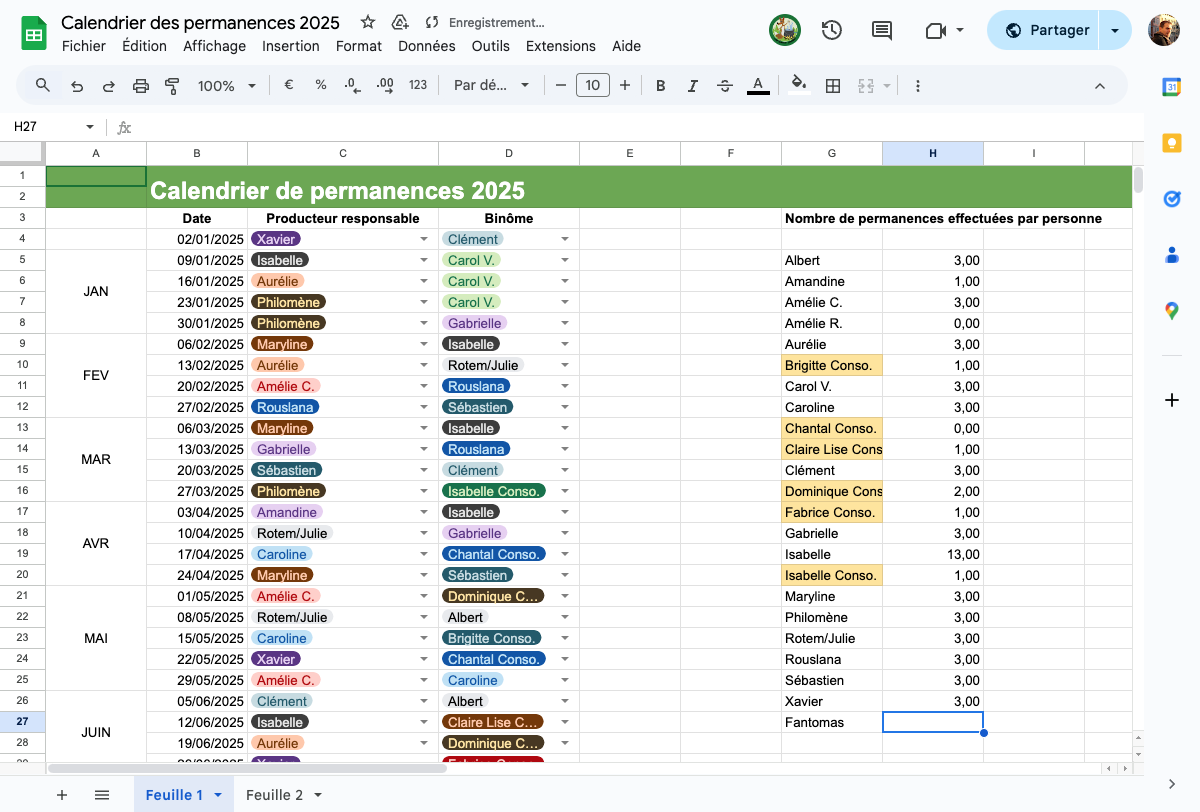The image size is (1200, 812).
Task: Star the document with the star icon
Action: [368, 22]
